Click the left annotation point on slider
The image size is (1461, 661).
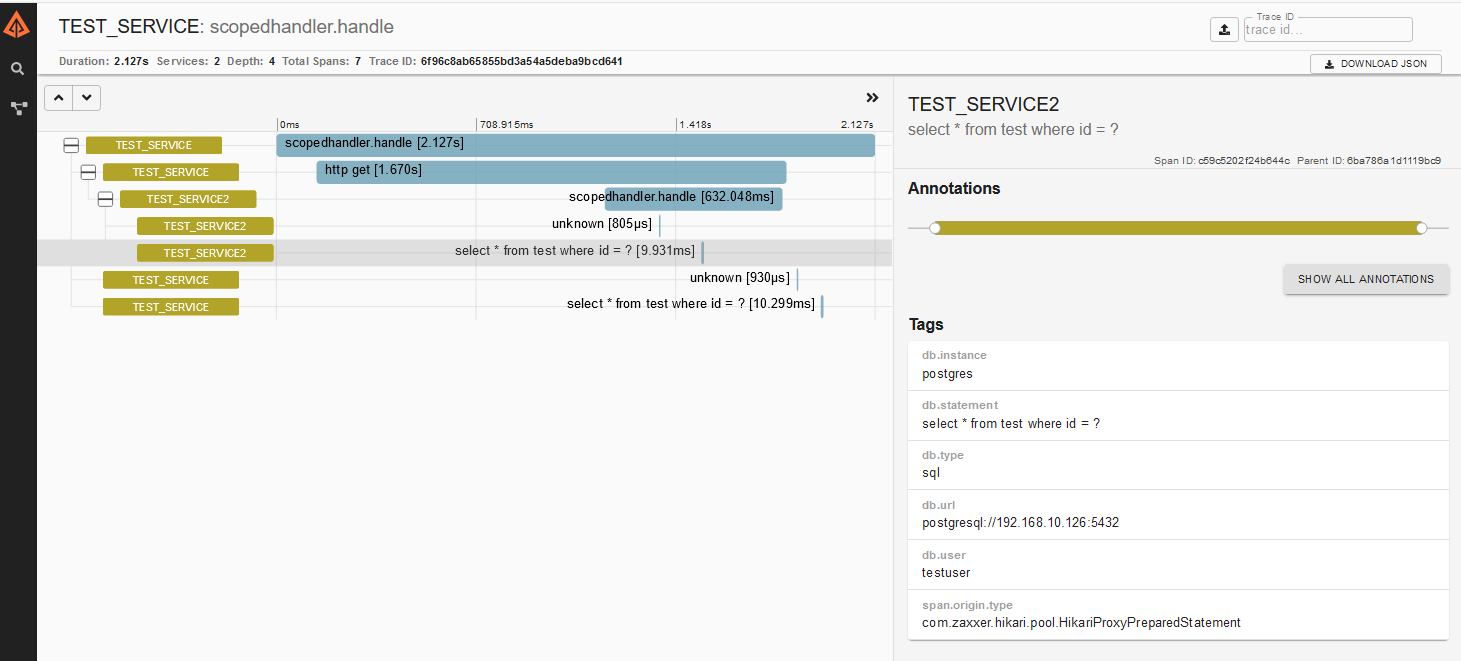[x=935, y=228]
